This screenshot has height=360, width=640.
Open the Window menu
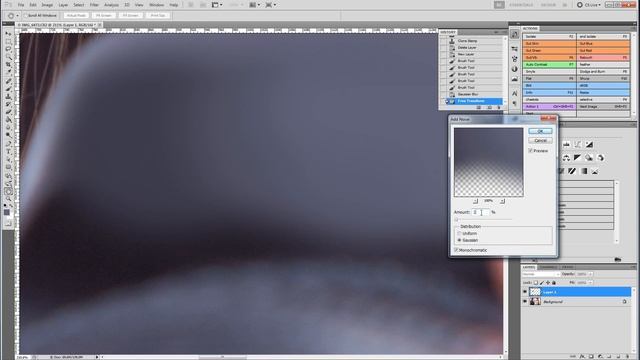(x=156, y=5)
